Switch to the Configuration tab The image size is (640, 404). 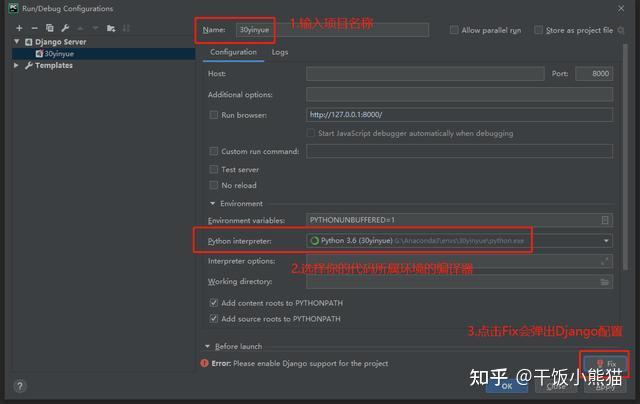click(233, 52)
